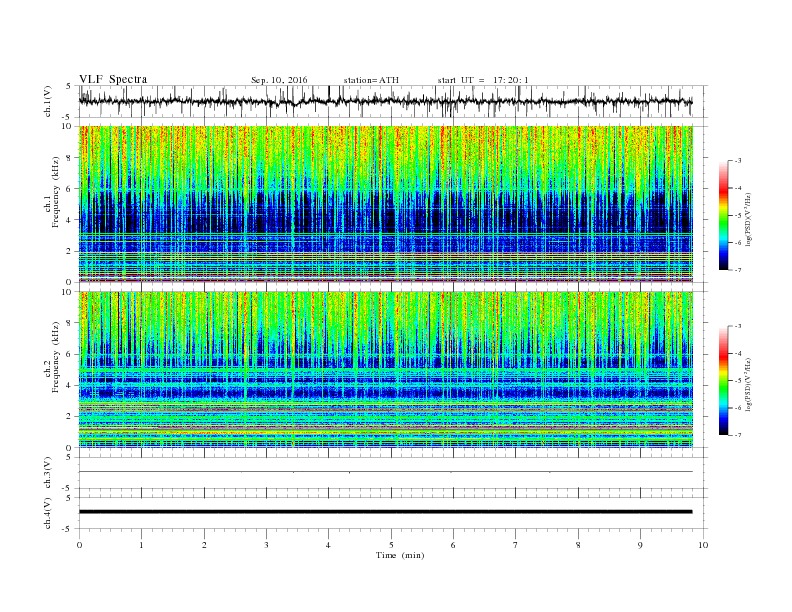Click the 'ch.4(V)' axis label
The width and height of the screenshot is (792, 612).
[47, 513]
